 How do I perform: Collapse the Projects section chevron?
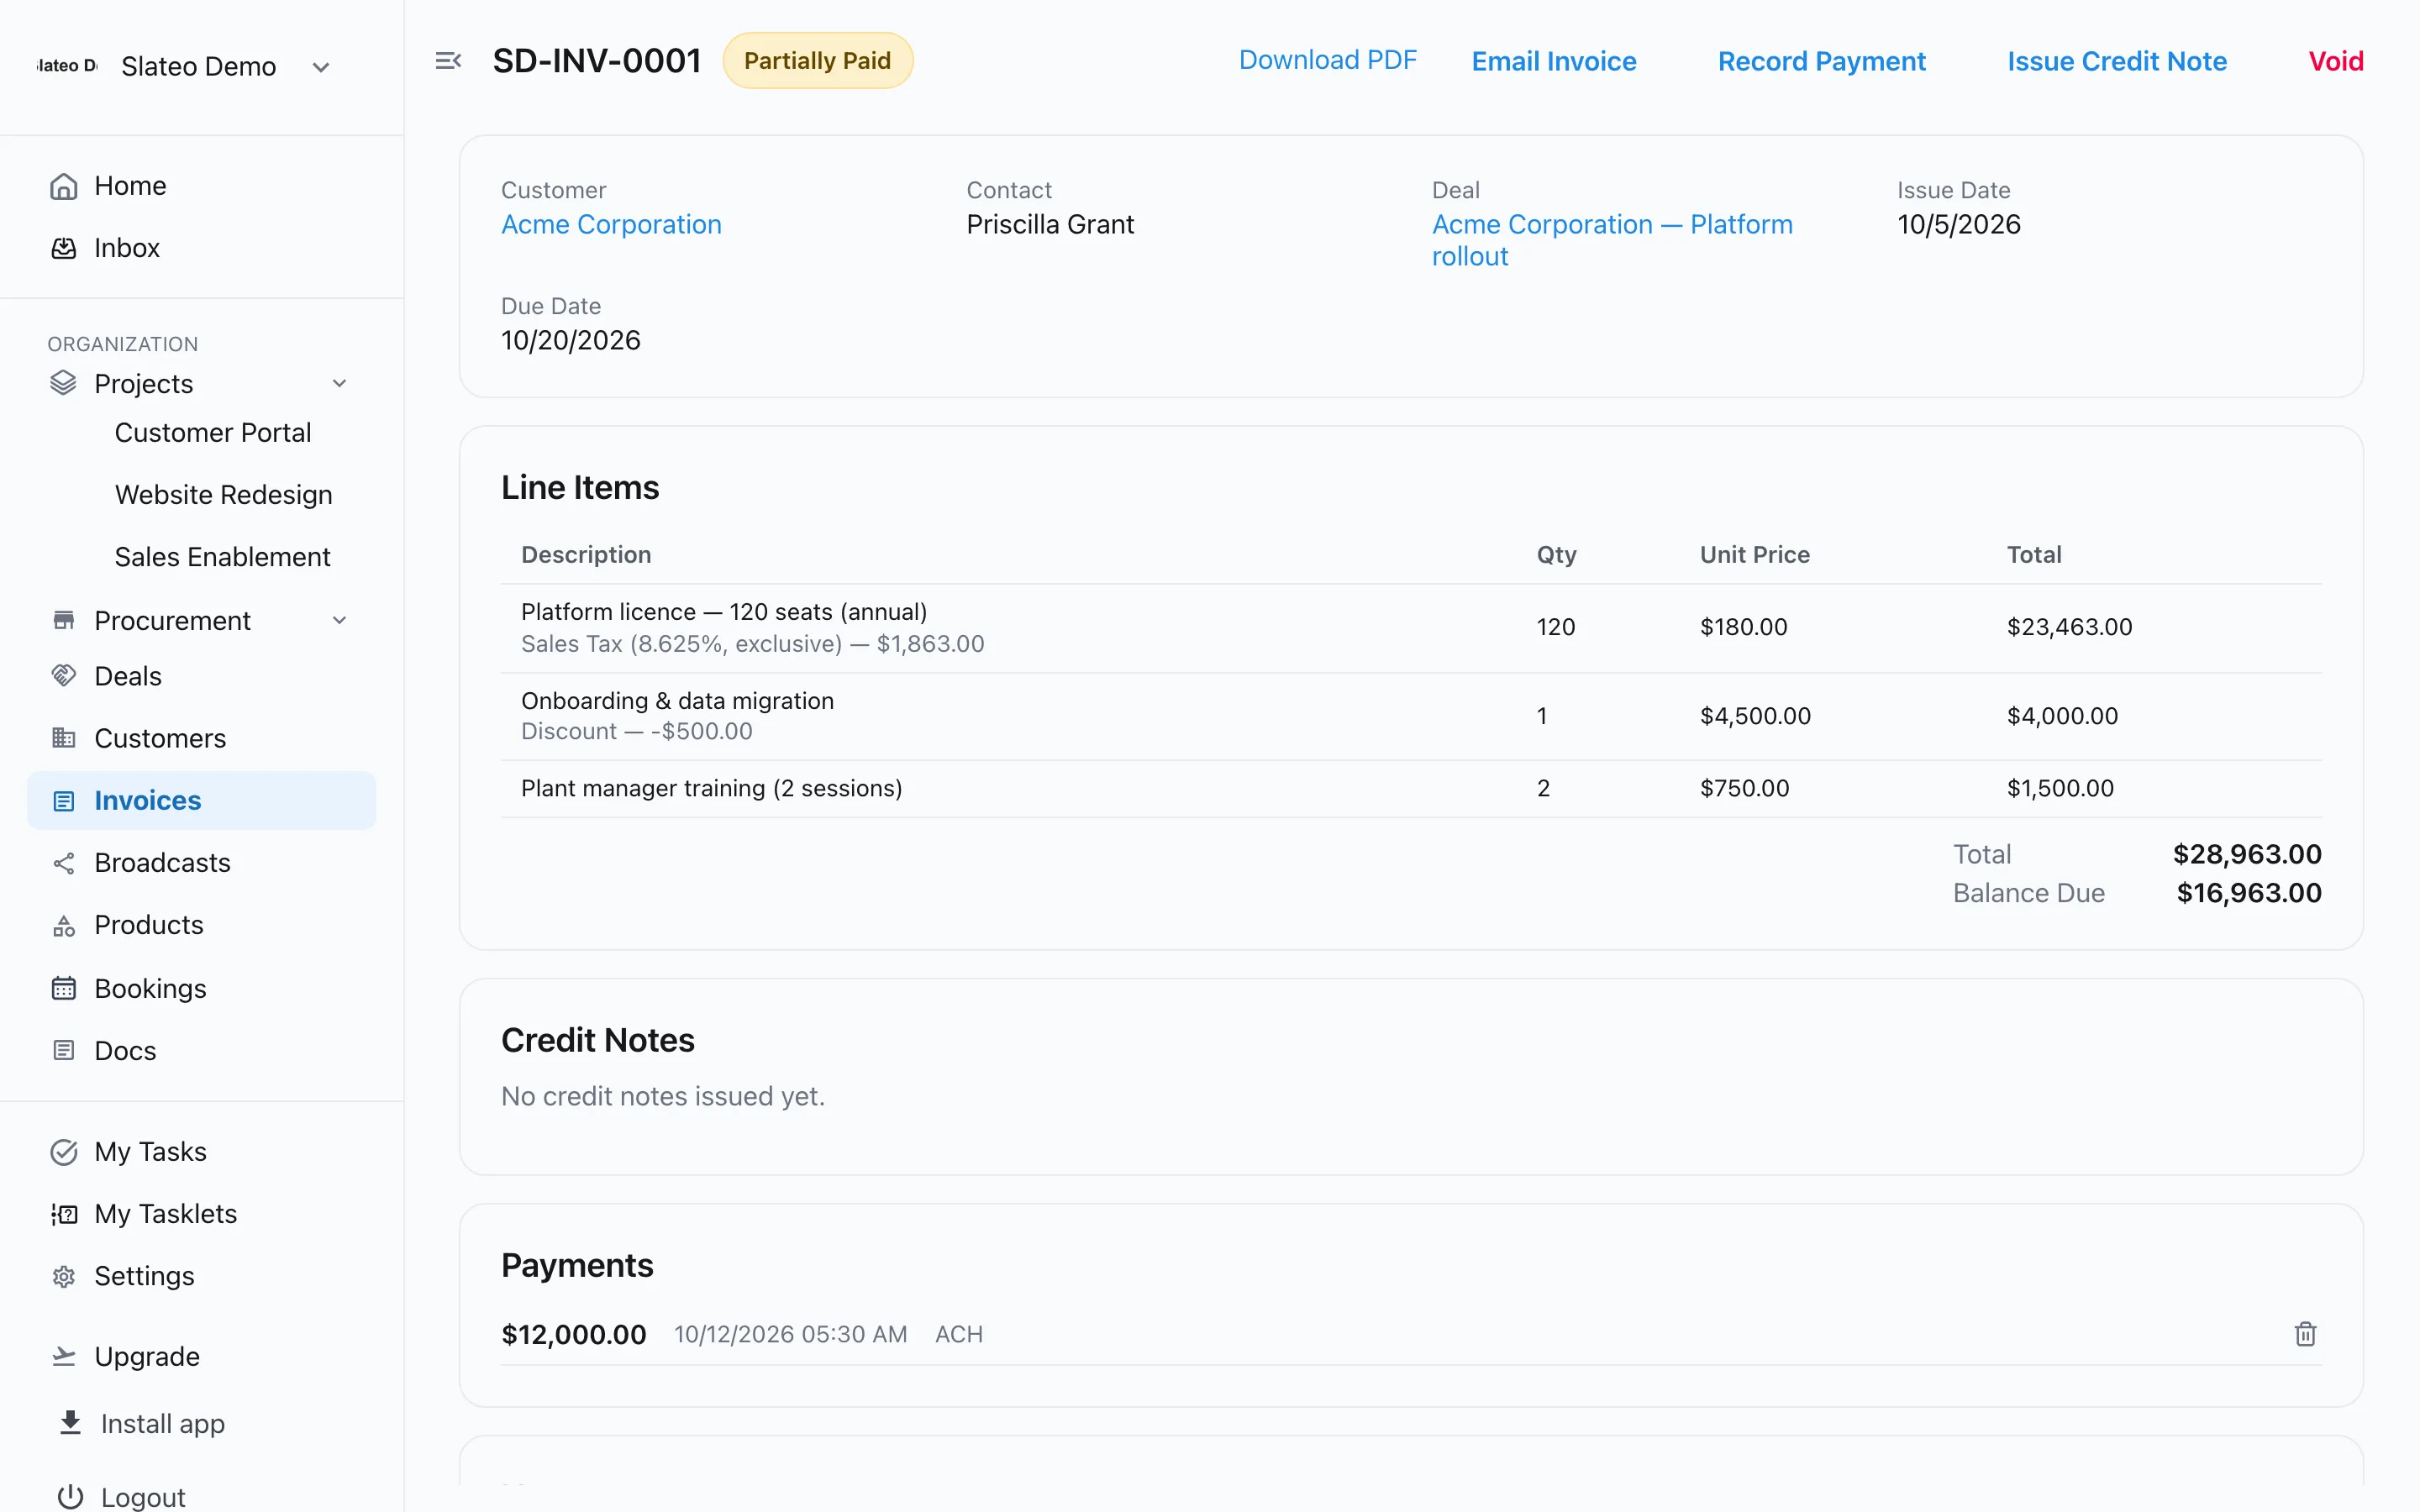tap(340, 383)
